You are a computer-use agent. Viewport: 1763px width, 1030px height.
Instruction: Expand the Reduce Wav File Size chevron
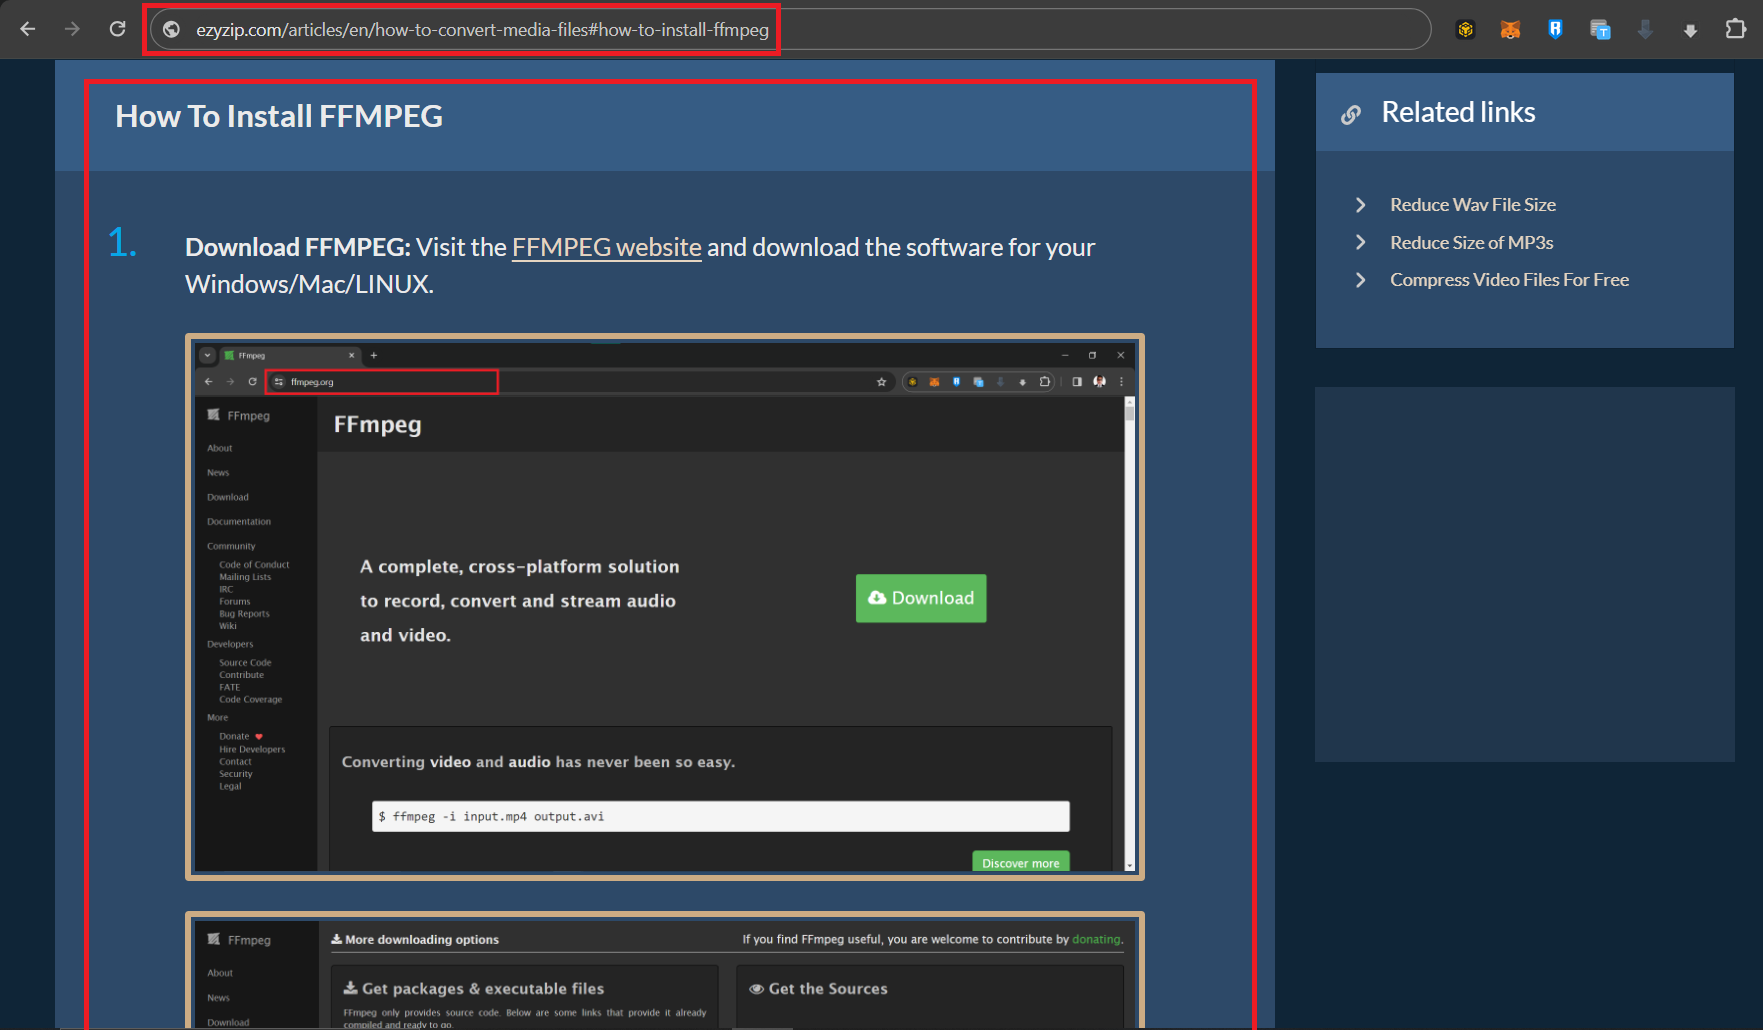tap(1360, 204)
